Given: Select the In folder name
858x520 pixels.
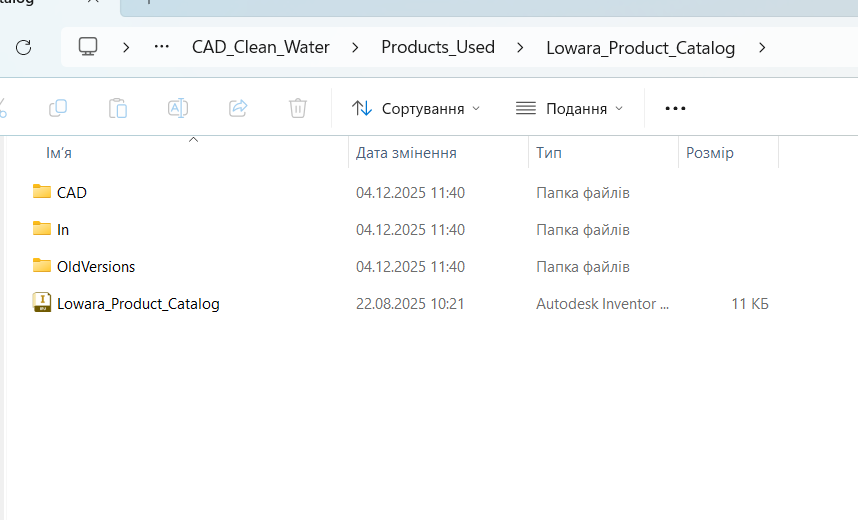Looking at the screenshot, I should point(63,230).
